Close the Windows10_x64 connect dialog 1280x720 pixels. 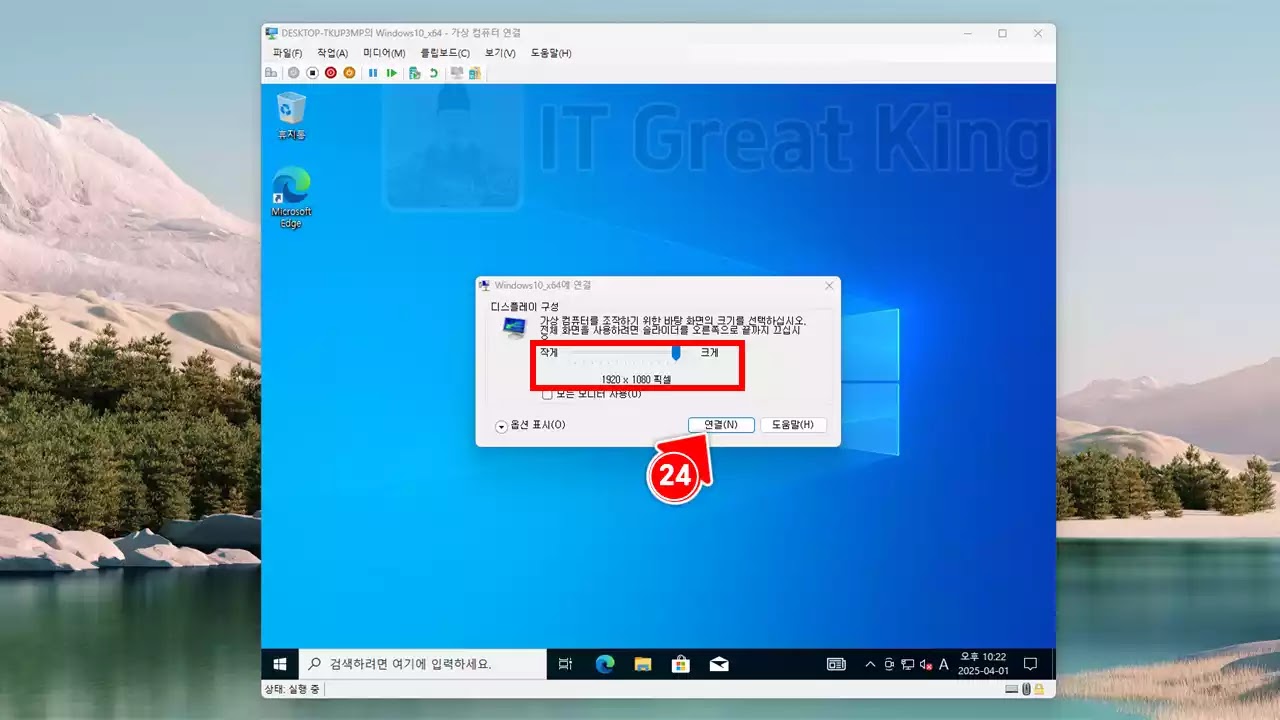[x=829, y=286]
